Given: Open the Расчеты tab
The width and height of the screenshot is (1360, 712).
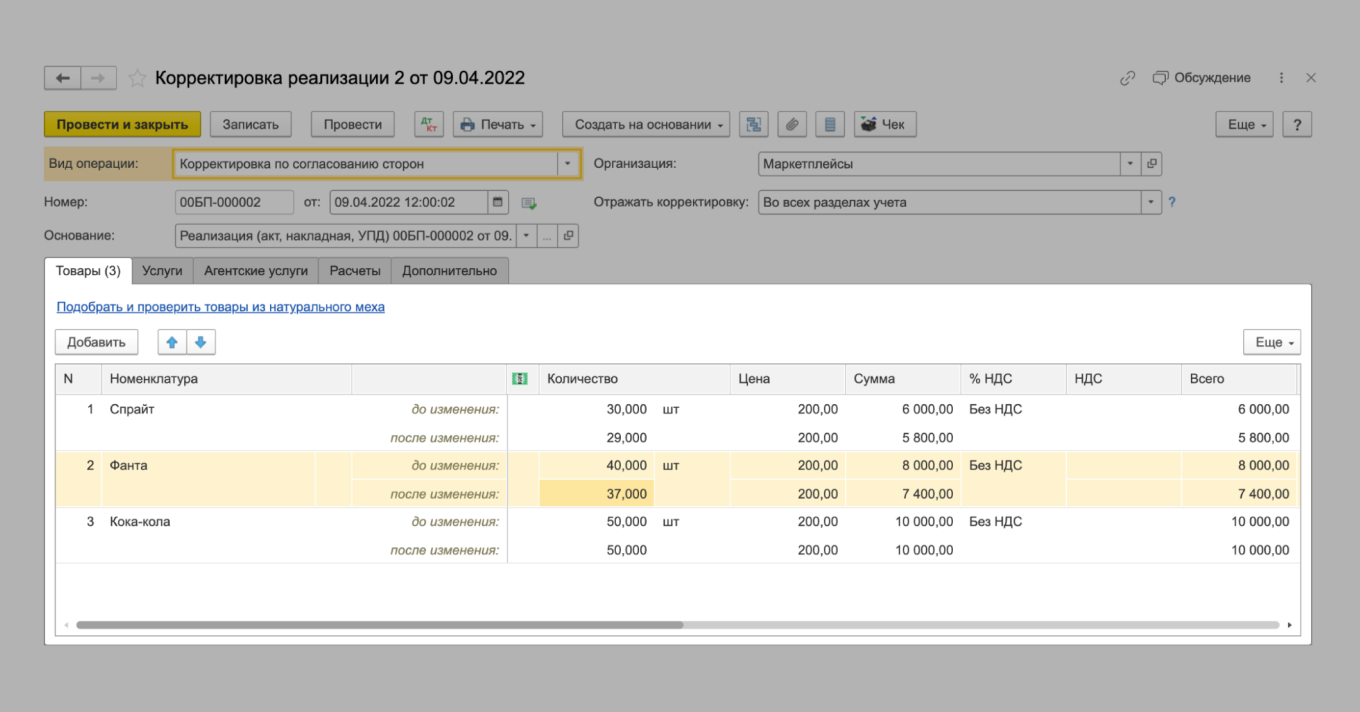Looking at the screenshot, I should point(355,270).
